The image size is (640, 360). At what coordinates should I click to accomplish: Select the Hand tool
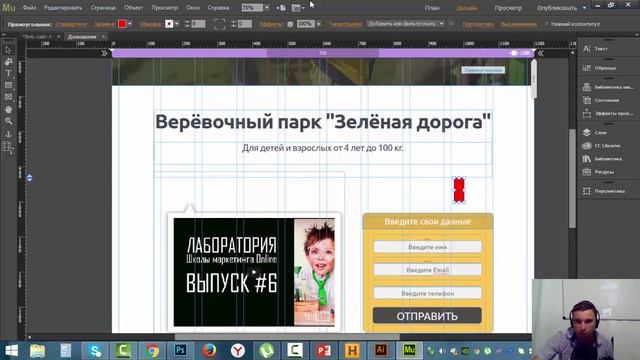pyautogui.click(x=8, y=109)
